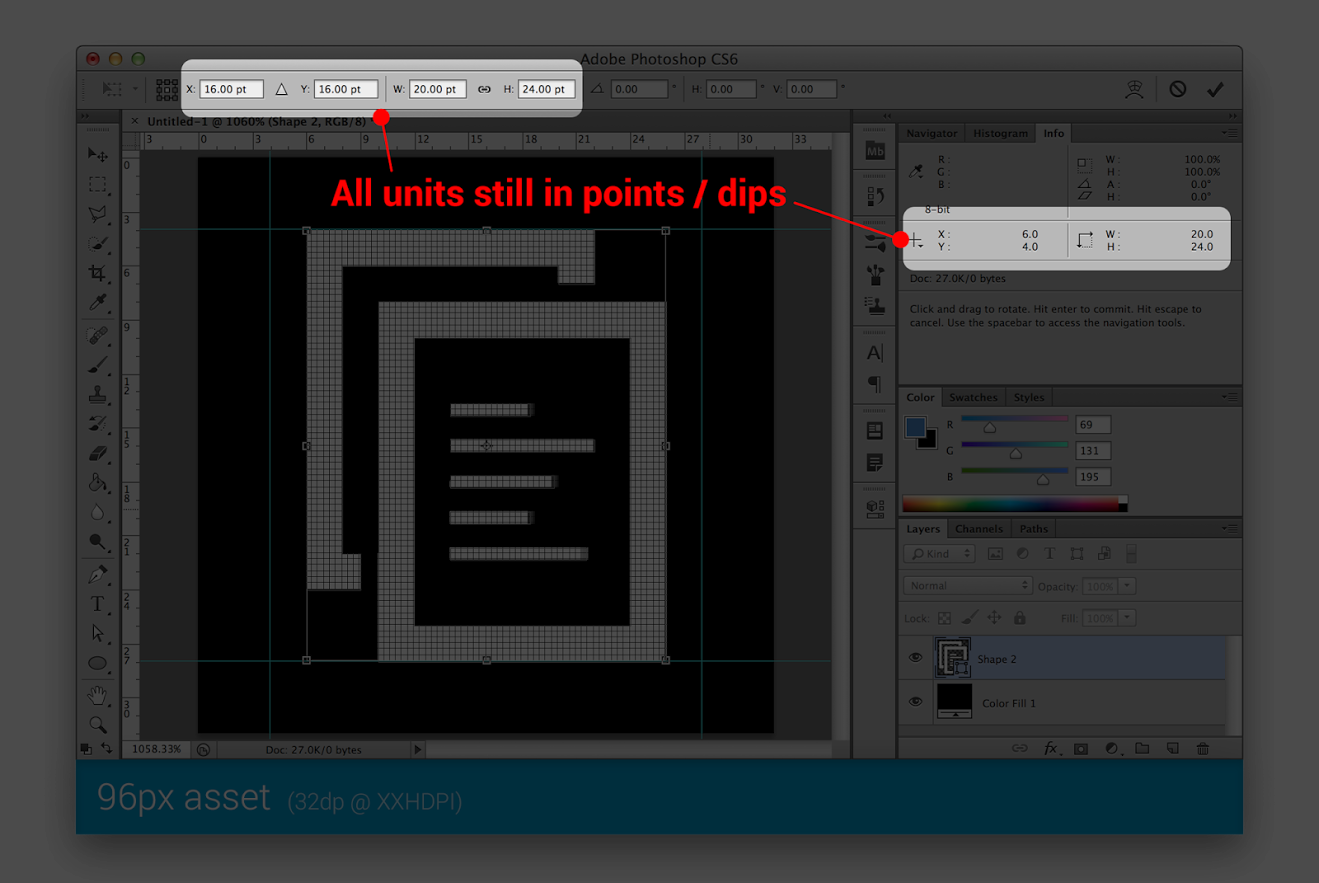Toggle visibility of Color Fill 1 layer
Viewport: 1319px width, 883px height.
click(x=915, y=702)
